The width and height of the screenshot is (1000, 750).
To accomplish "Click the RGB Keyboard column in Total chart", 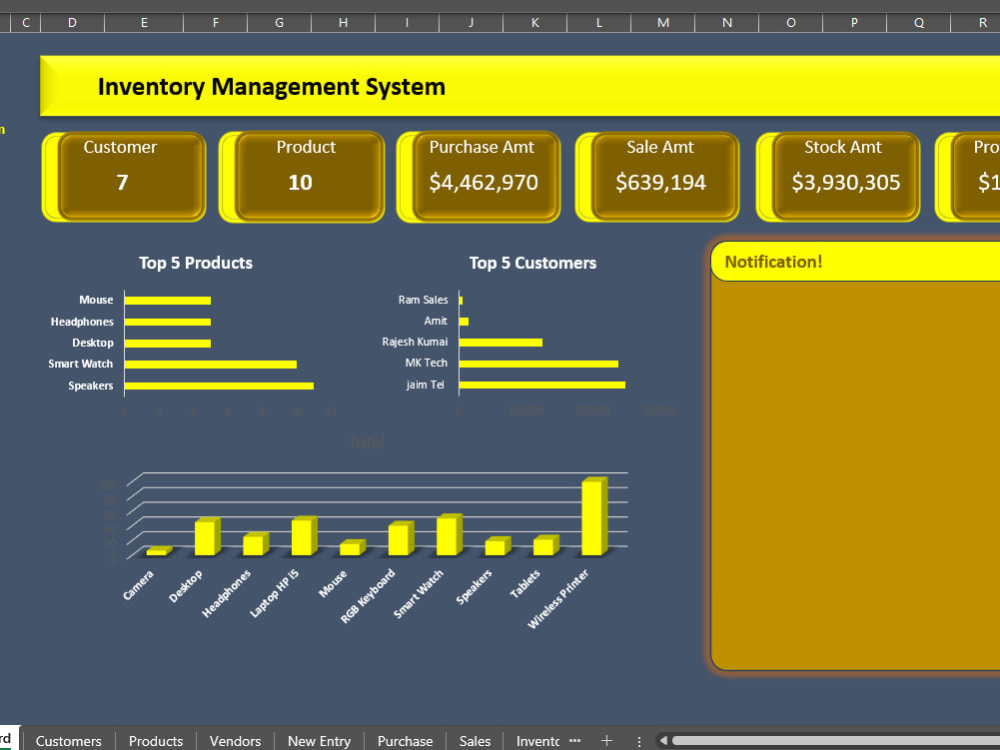I will (401, 538).
